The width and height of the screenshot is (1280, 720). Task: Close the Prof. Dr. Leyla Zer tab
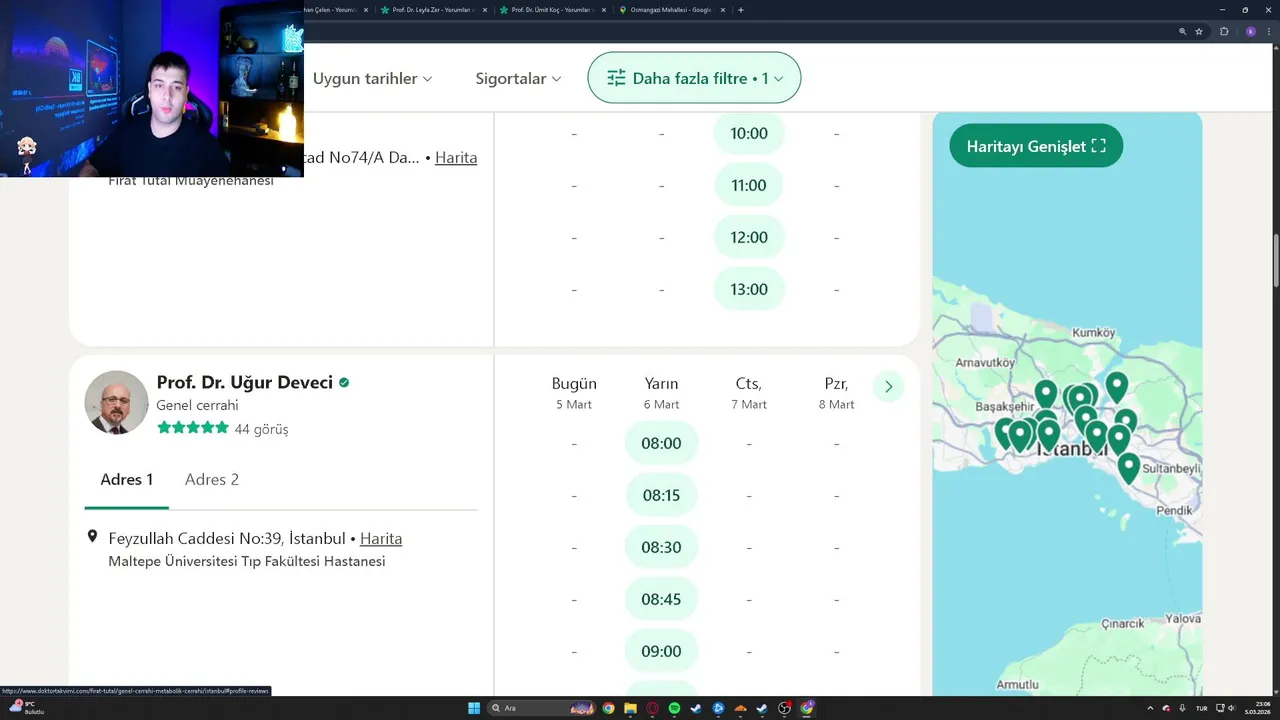click(x=484, y=10)
